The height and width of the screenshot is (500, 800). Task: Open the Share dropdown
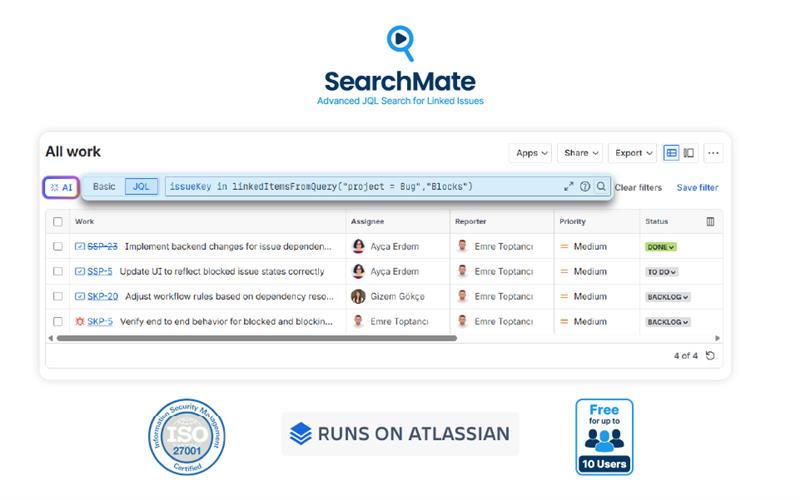(581, 153)
